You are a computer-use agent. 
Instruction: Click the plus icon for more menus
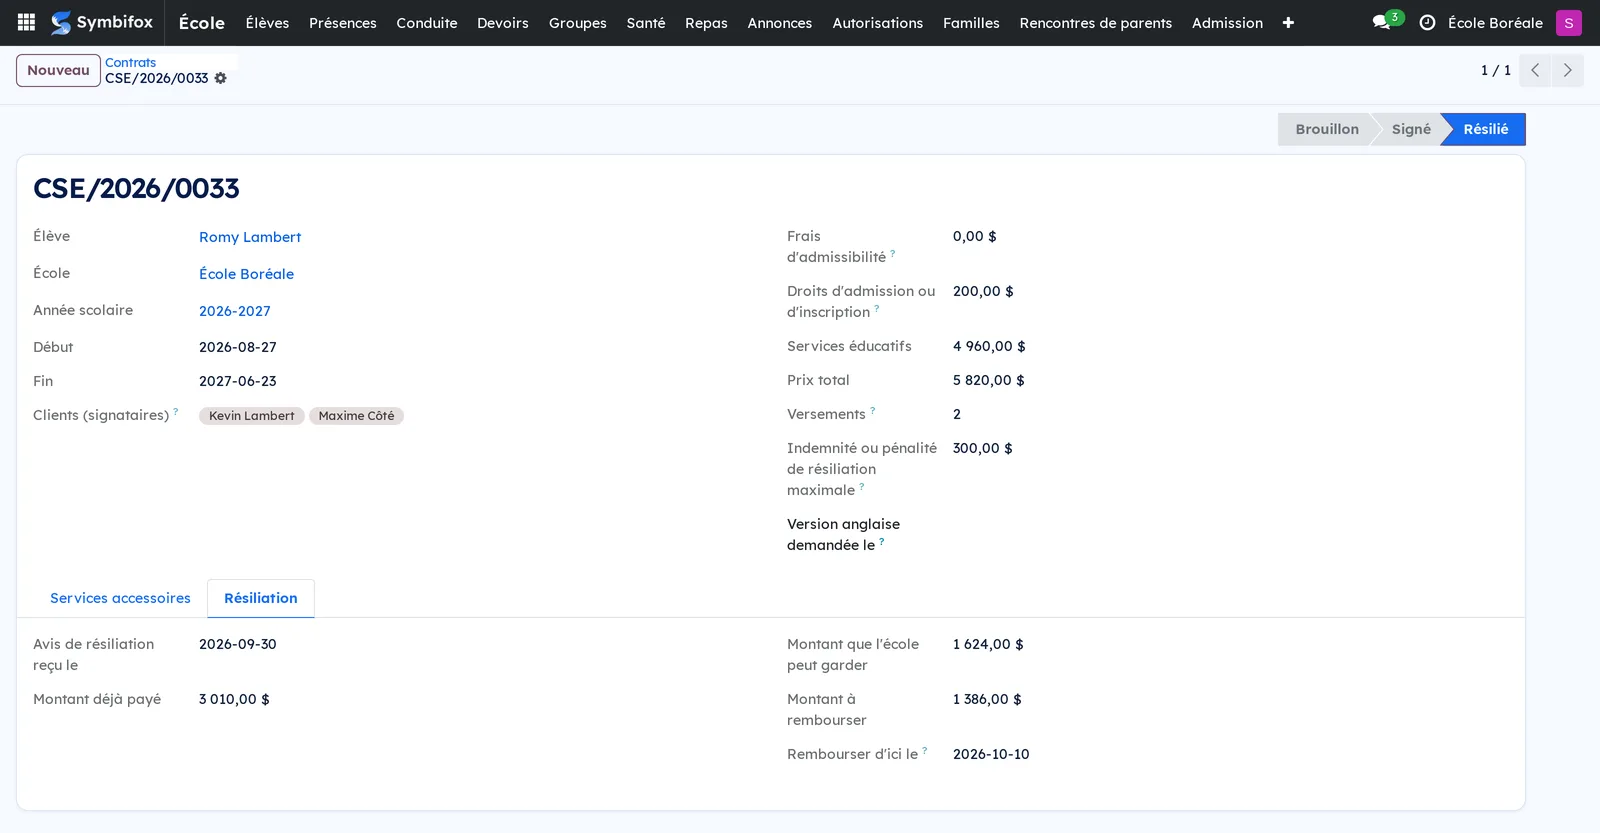click(1288, 22)
